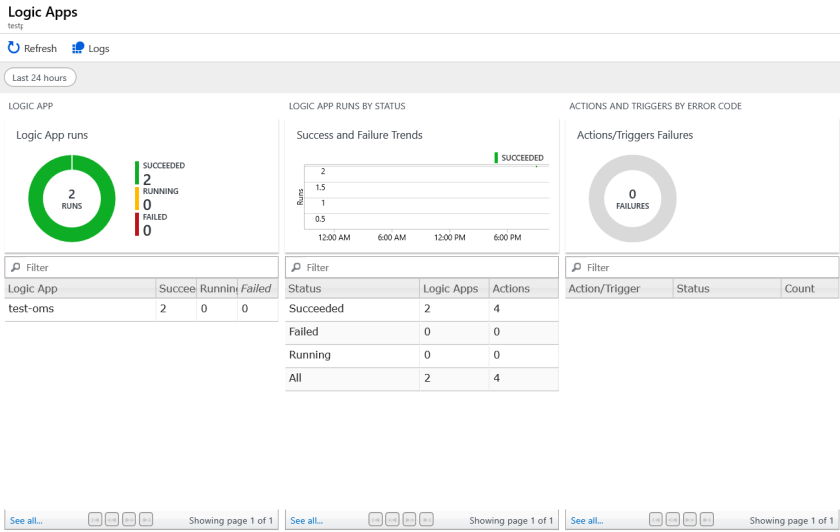Click the Refresh icon in toolbar
Image resolution: width=840 pixels, height=532 pixels.
click(x=14, y=48)
